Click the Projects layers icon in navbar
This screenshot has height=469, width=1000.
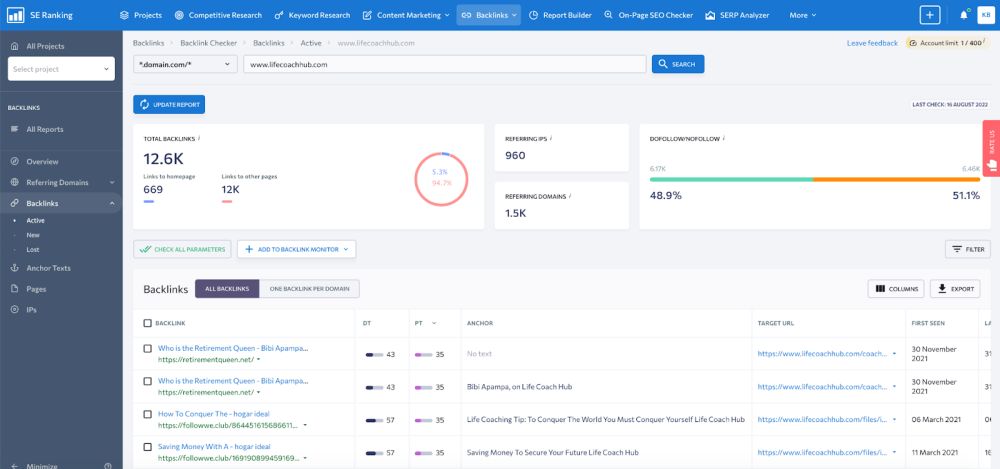(x=124, y=15)
